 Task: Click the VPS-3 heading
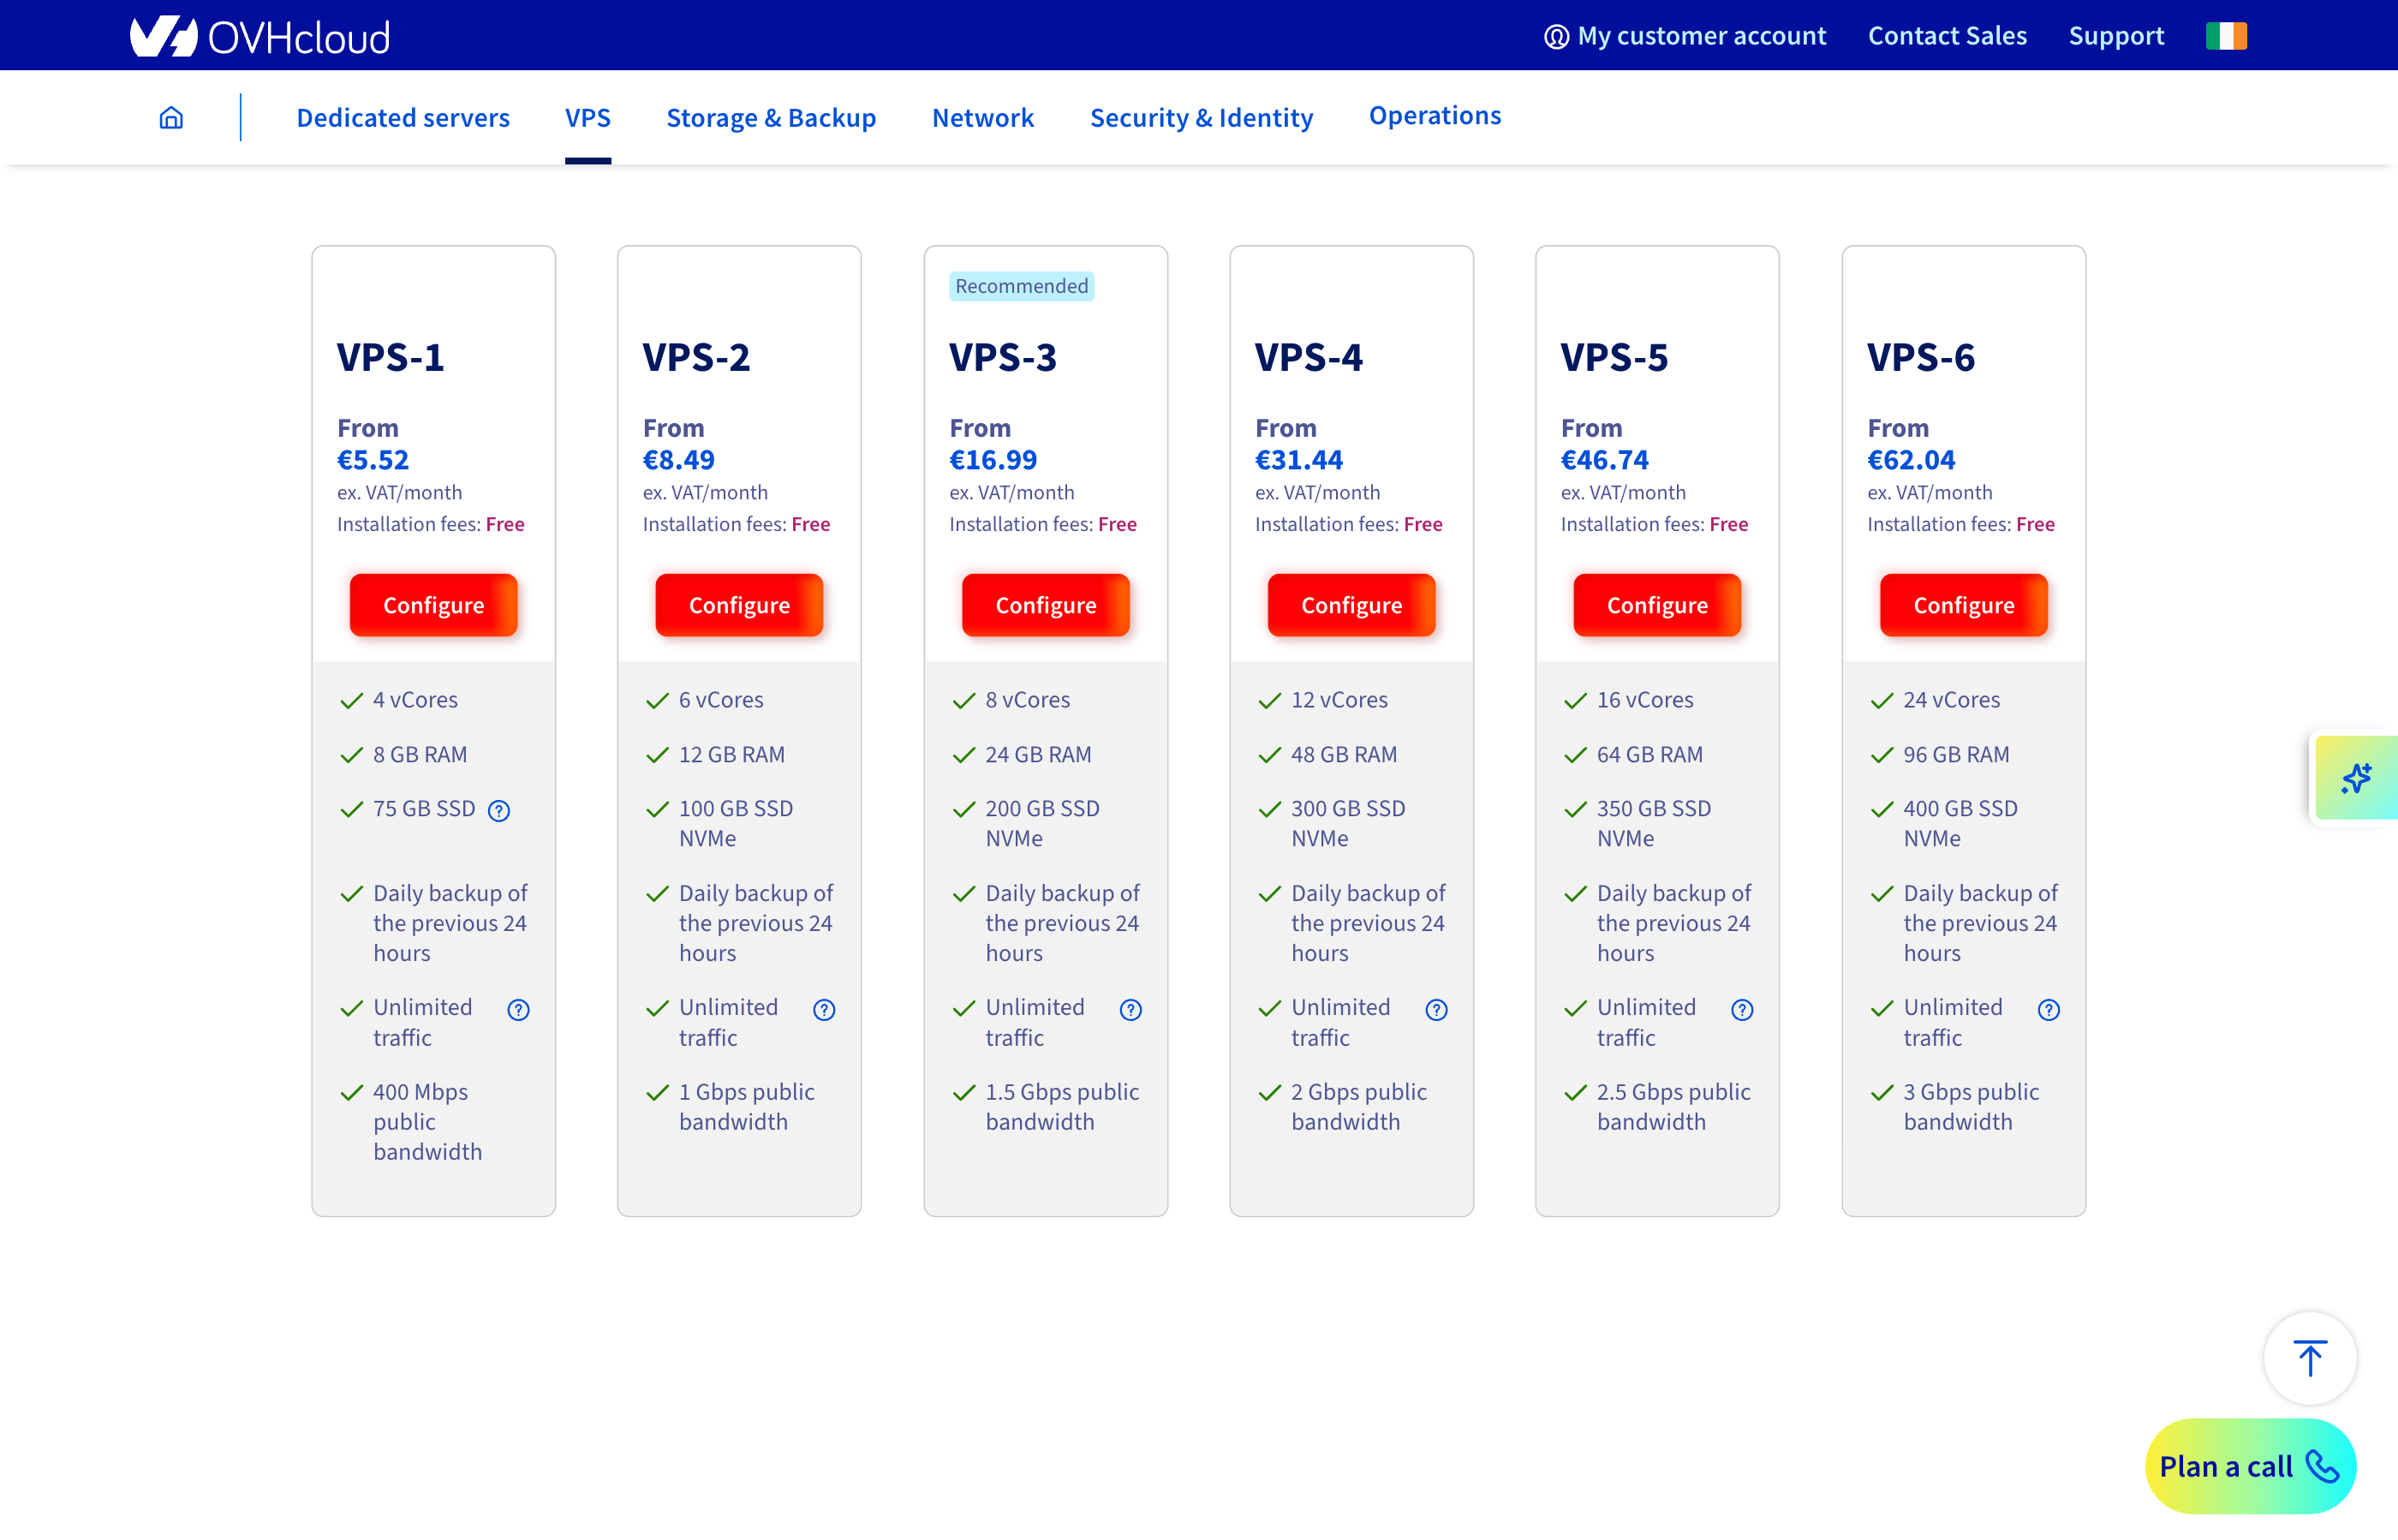[1003, 357]
